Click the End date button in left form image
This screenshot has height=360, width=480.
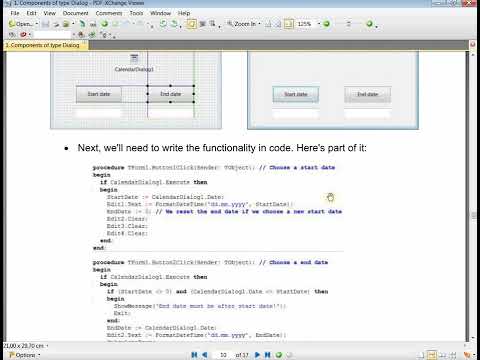tap(171, 94)
